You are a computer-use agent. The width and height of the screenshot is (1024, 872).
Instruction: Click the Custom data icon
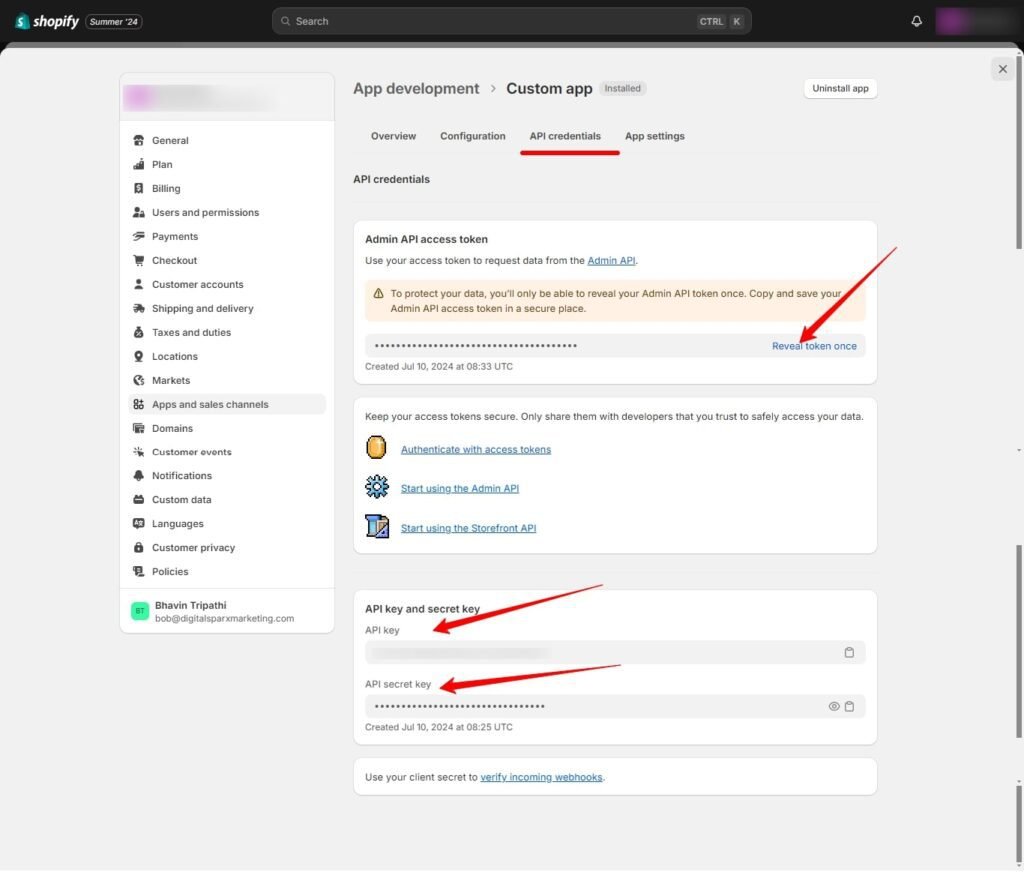tap(138, 500)
